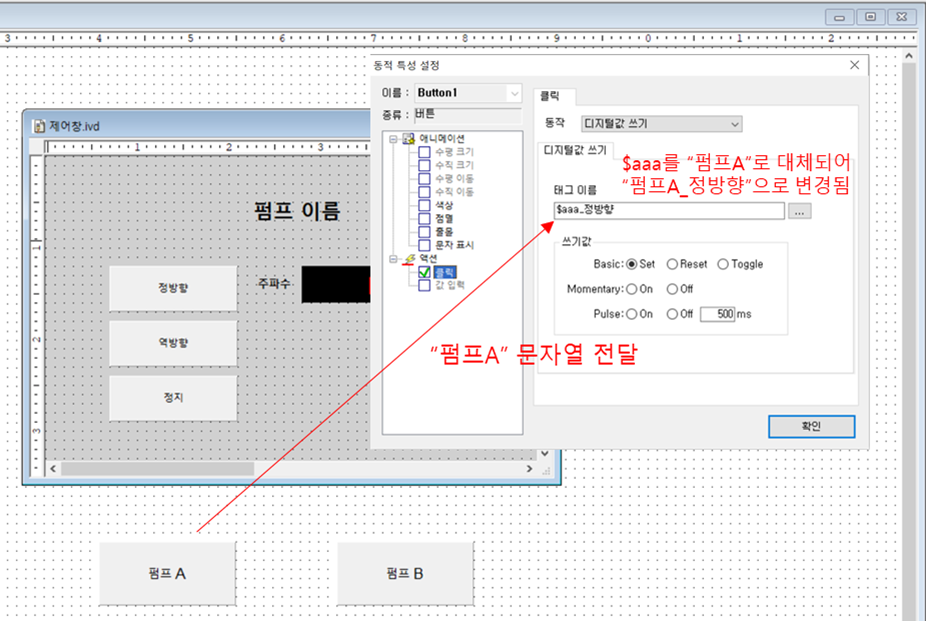Screen dimensions: 926x621
Task: Open the 이름 Button1 dropdown
Action: pyautogui.click(x=514, y=93)
